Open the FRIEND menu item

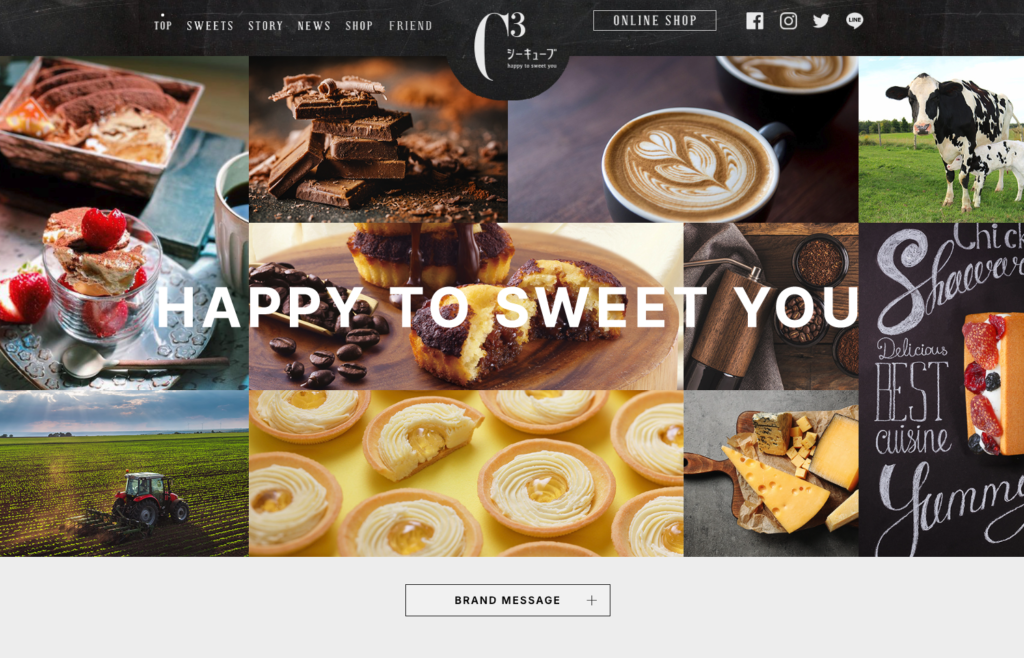click(x=410, y=25)
